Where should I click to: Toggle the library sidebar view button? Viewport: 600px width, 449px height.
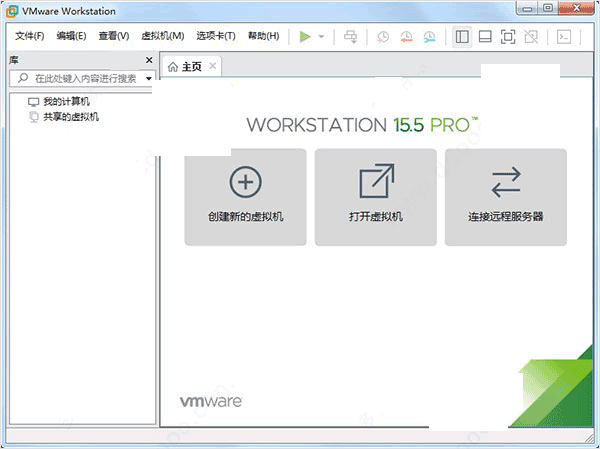pos(461,36)
